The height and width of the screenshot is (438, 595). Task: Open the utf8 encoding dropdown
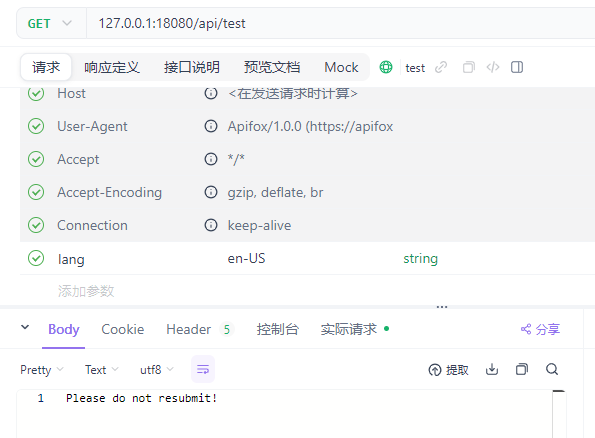pyautogui.click(x=157, y=369)
